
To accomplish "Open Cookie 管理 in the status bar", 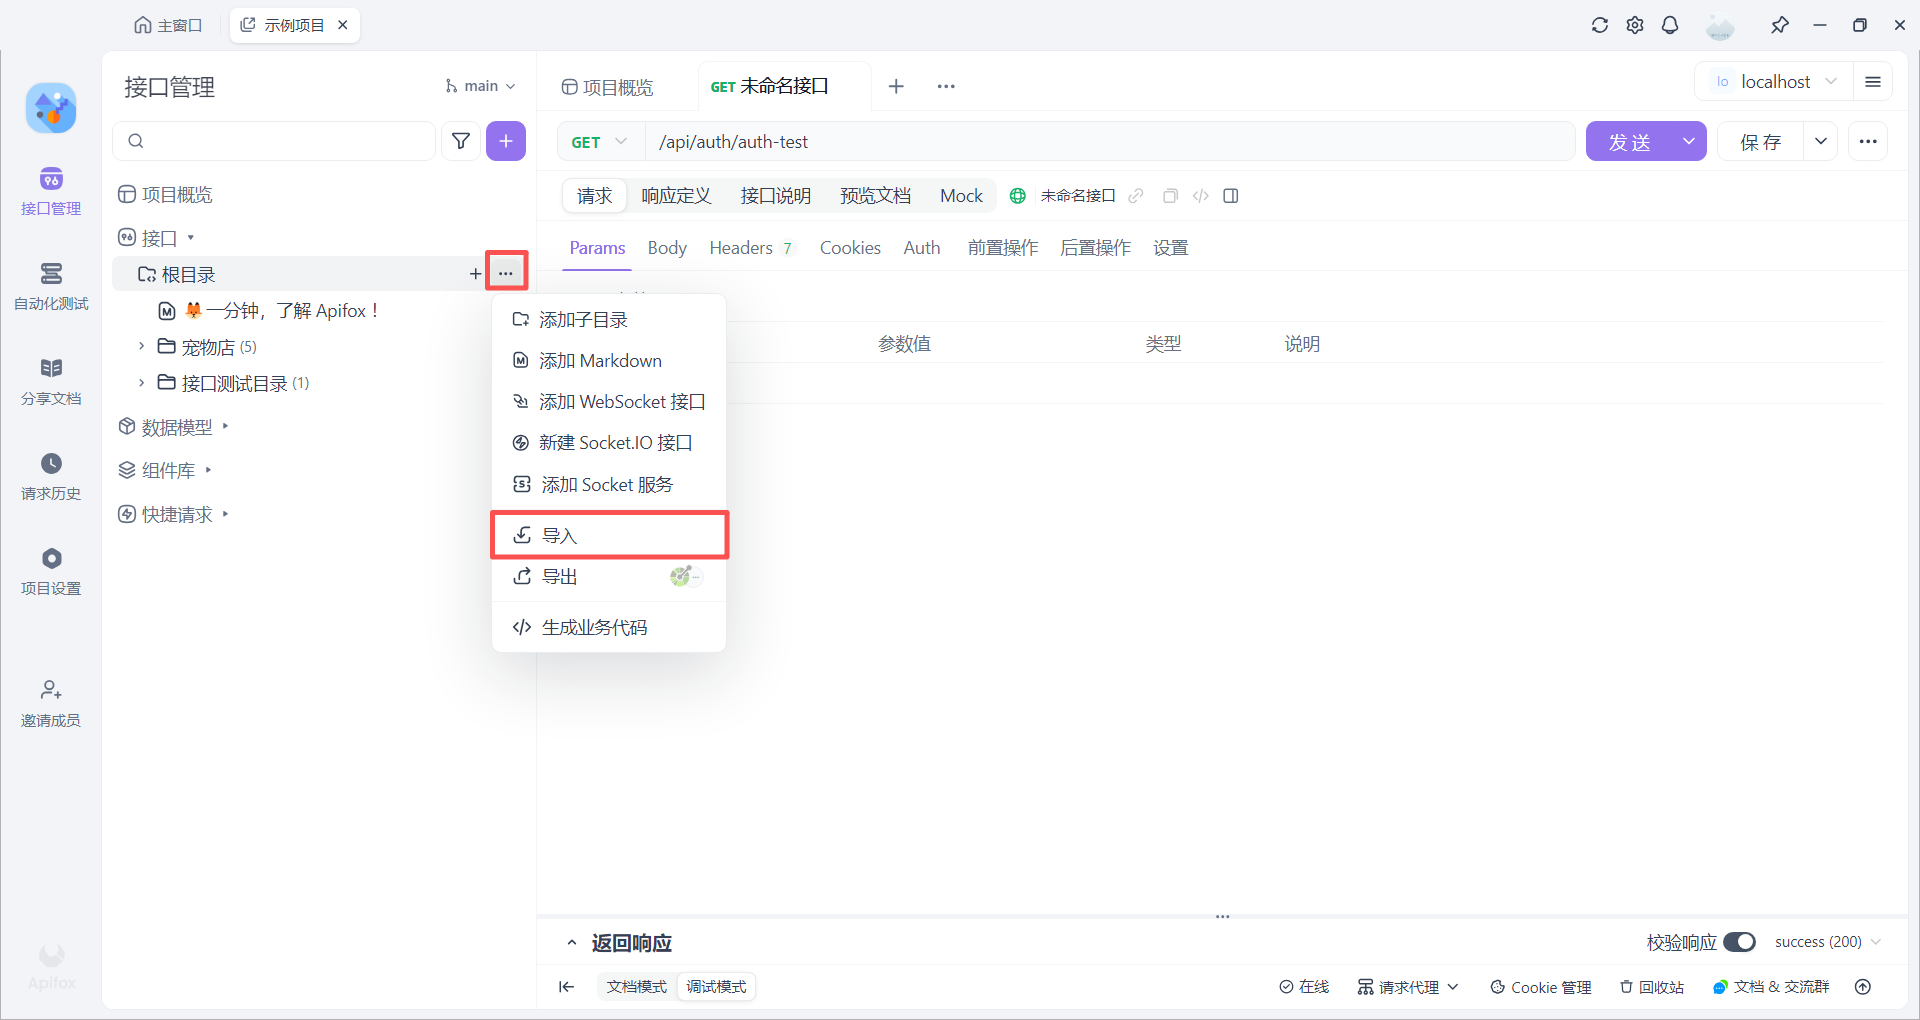I will coord(1541,987).
